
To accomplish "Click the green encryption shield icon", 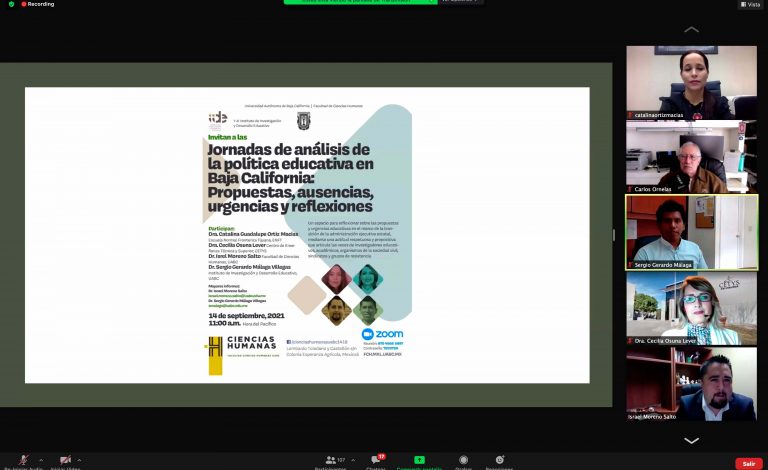I will click(11, 4).
